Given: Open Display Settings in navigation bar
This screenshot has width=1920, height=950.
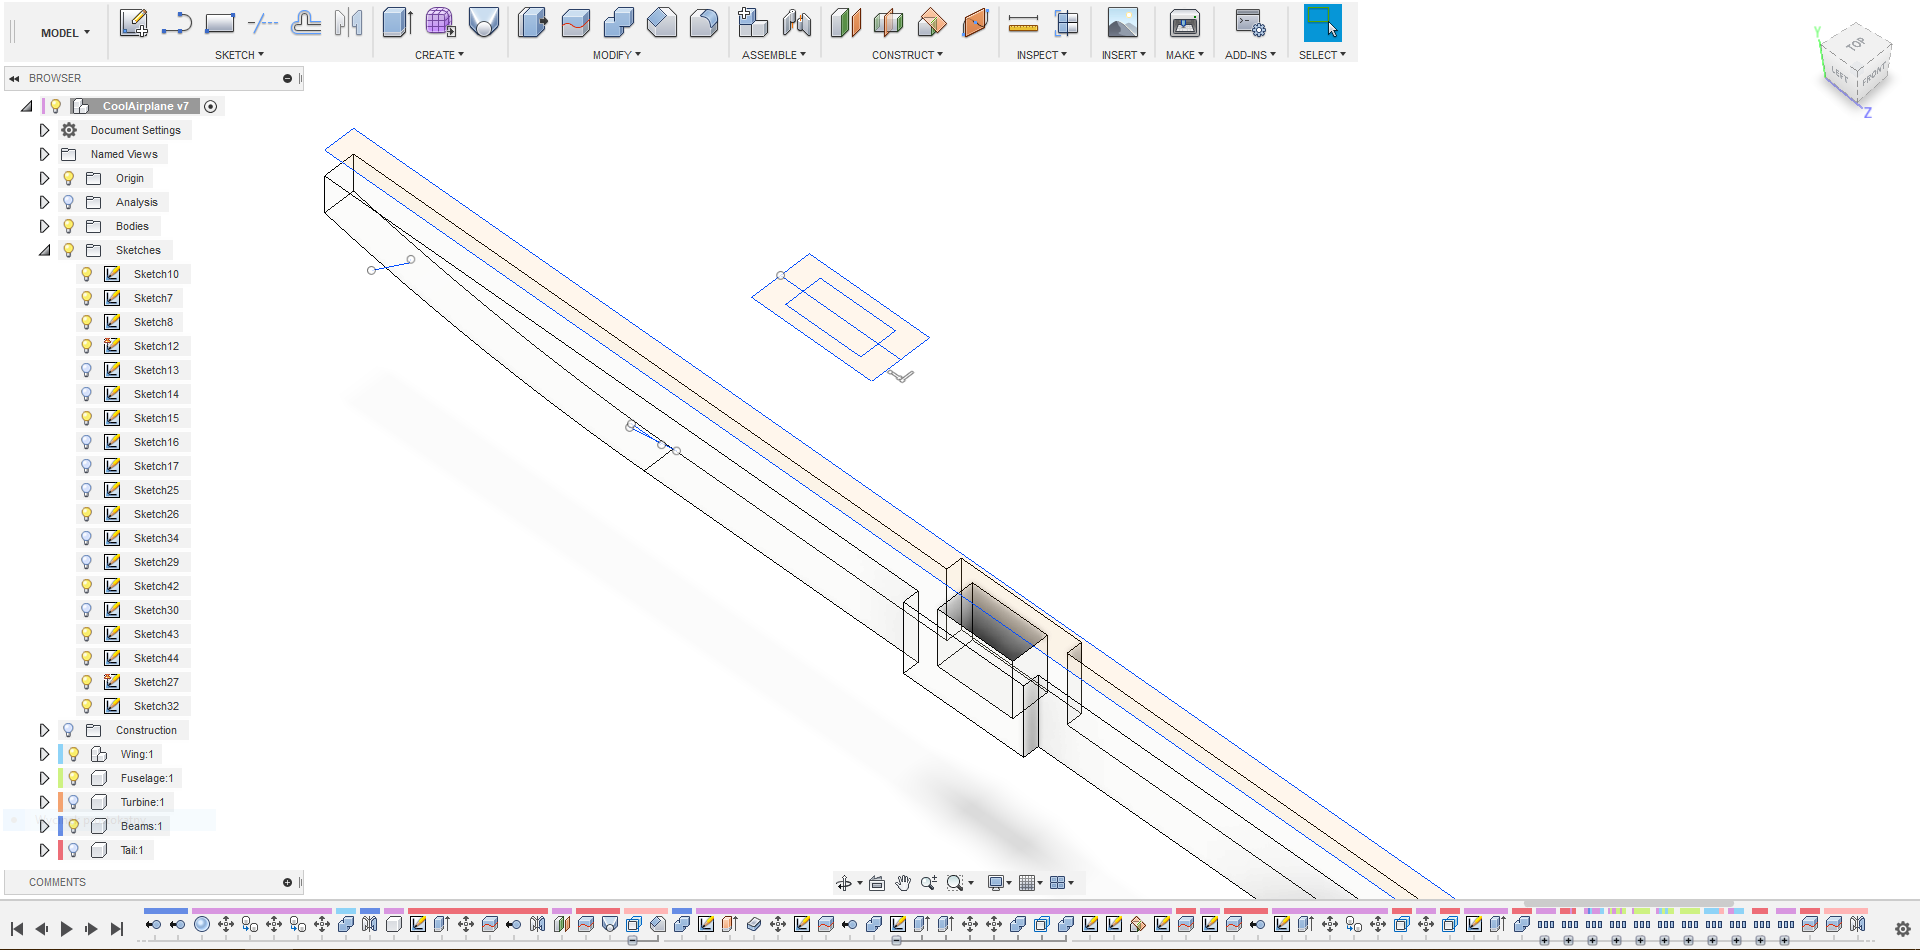Looking at the screenshot, I should coord(996,883).
